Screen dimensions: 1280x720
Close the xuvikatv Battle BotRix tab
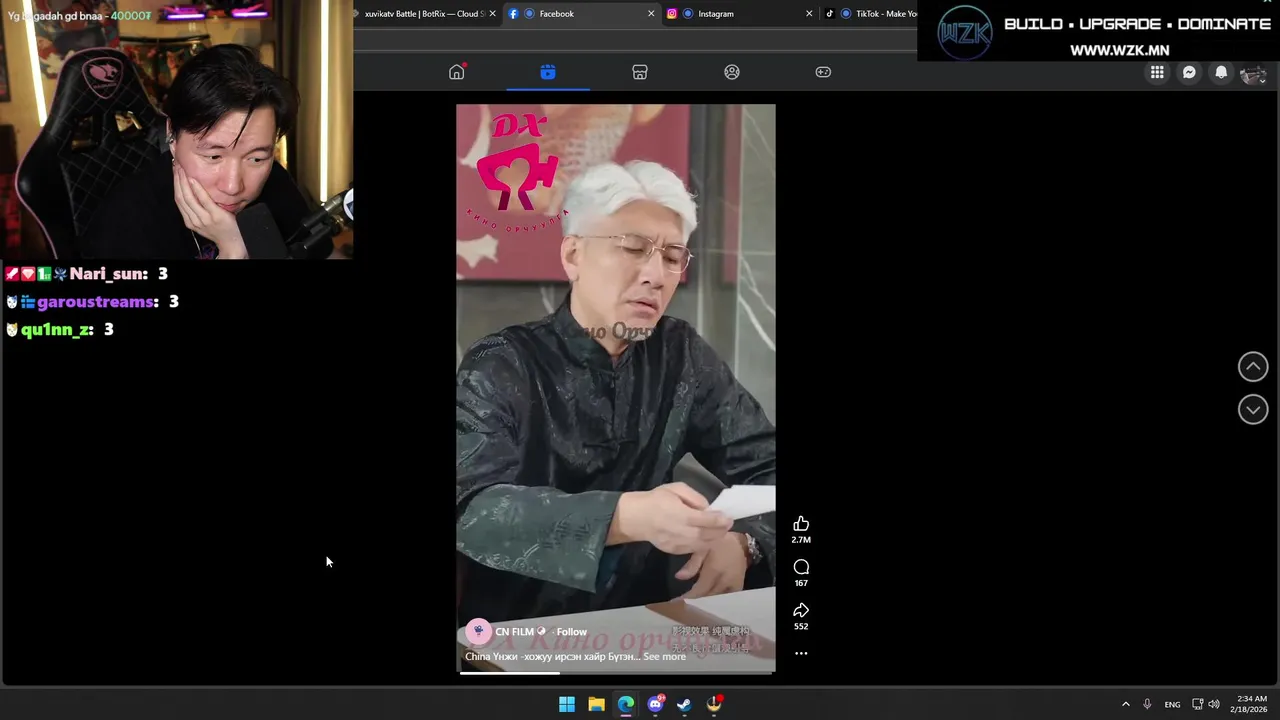[x=492, y=14]
